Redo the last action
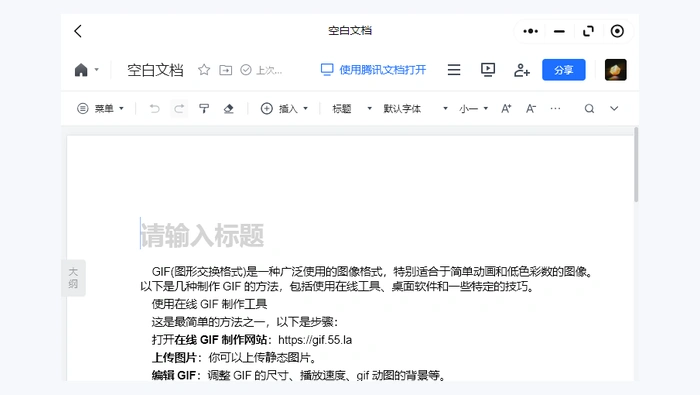Screen dimensions: 700x395 (179, 108)
